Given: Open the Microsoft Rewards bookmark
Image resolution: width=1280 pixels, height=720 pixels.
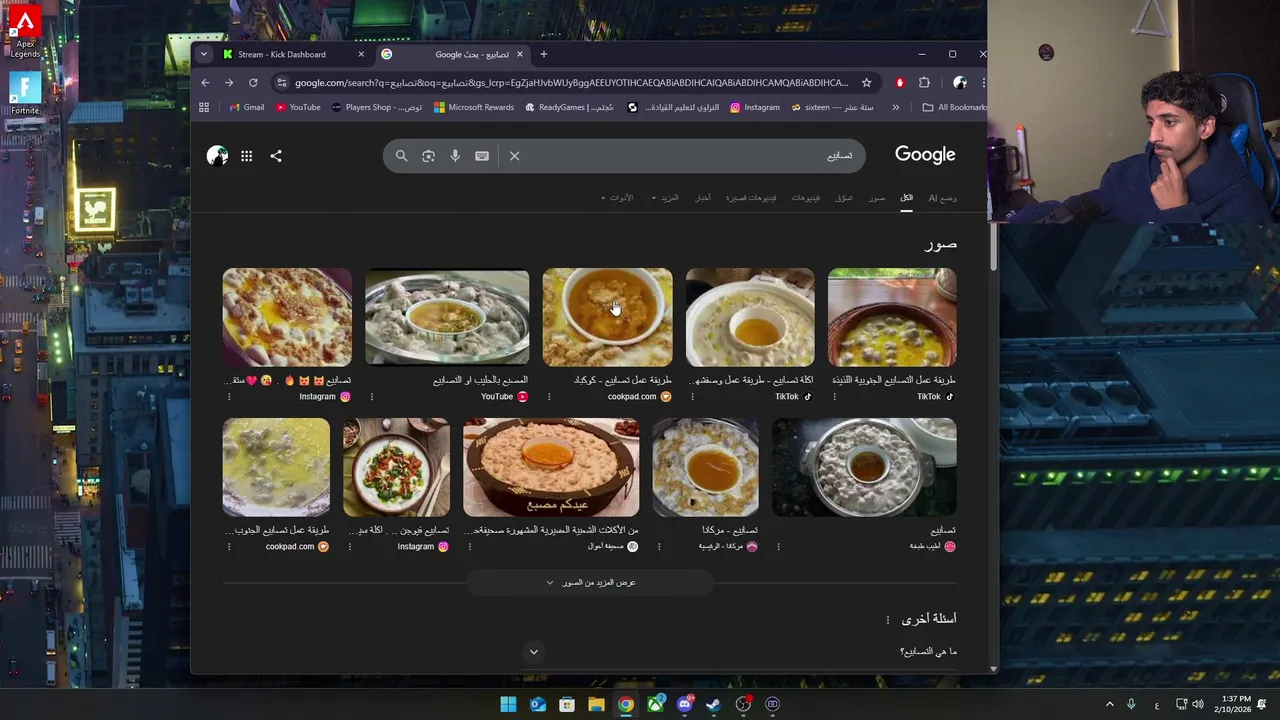Looking at the screenshot, I should click(474, 107).
